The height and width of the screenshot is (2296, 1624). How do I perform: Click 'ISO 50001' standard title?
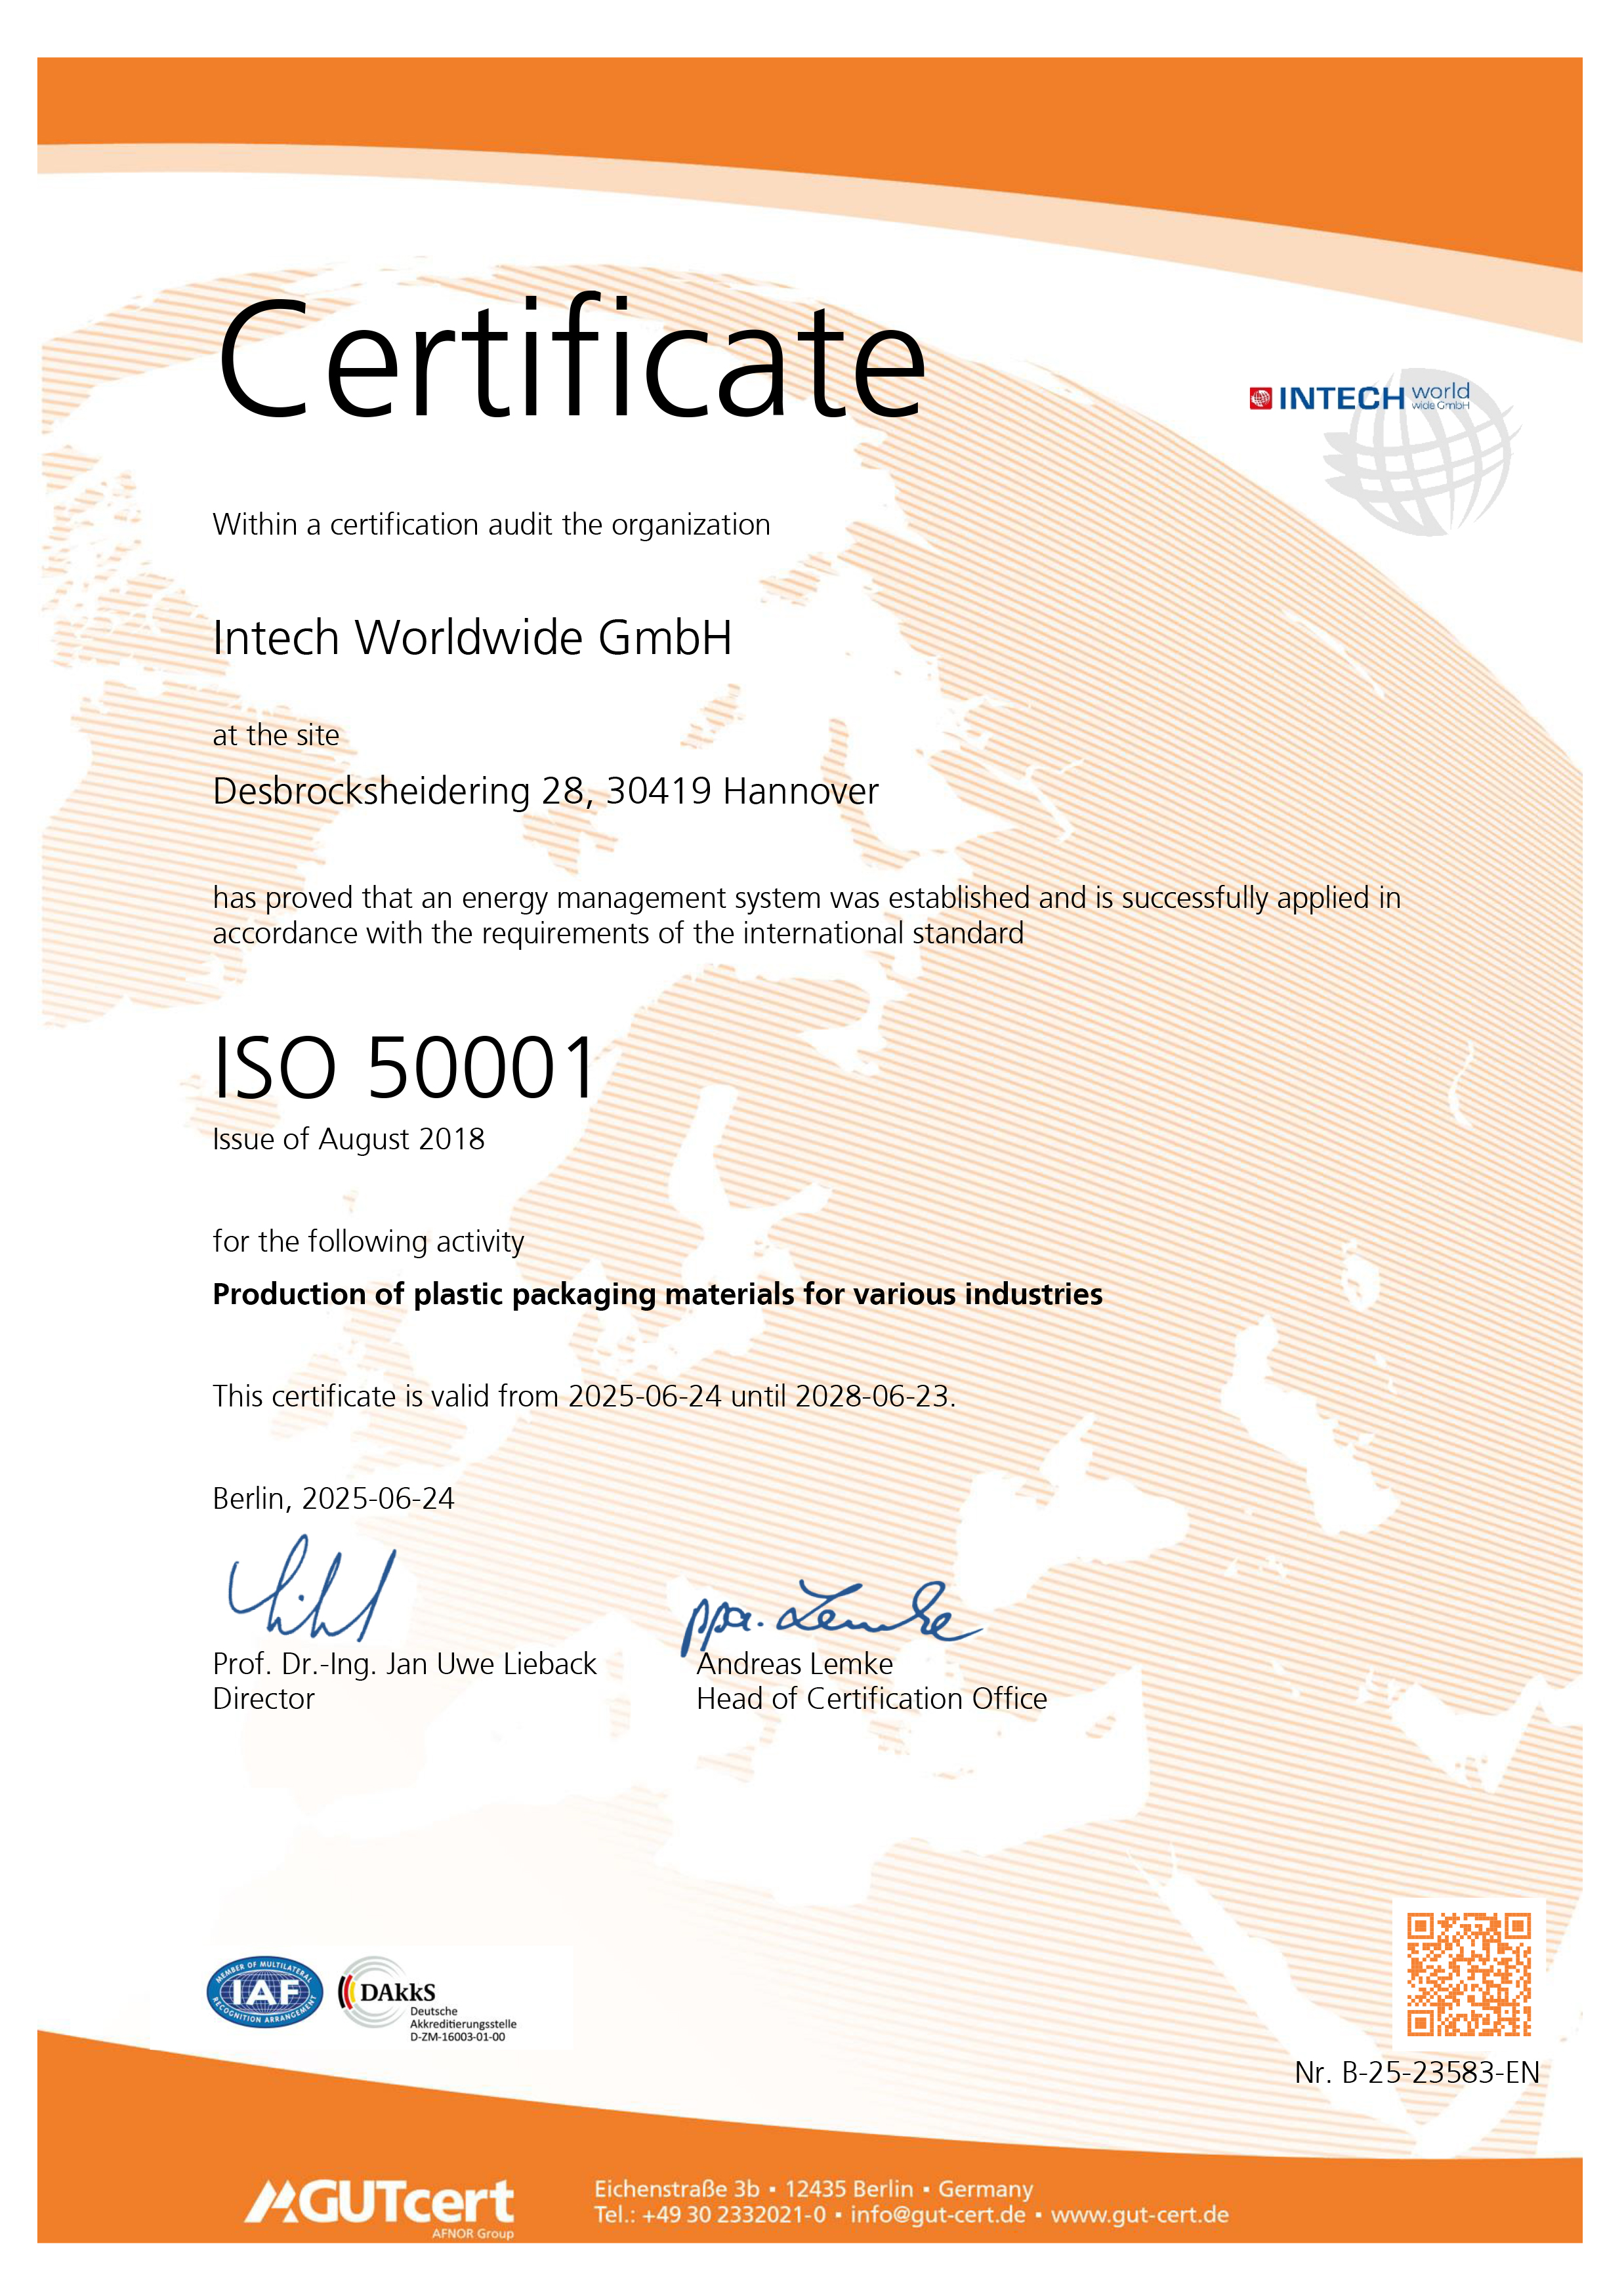(405, 1068)
